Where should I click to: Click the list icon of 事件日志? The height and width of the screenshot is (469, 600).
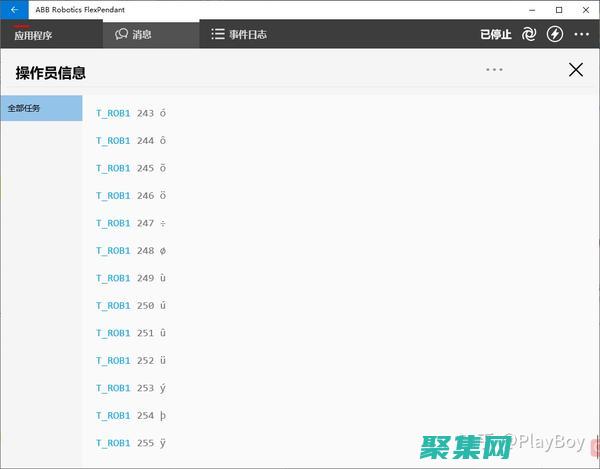217,34
